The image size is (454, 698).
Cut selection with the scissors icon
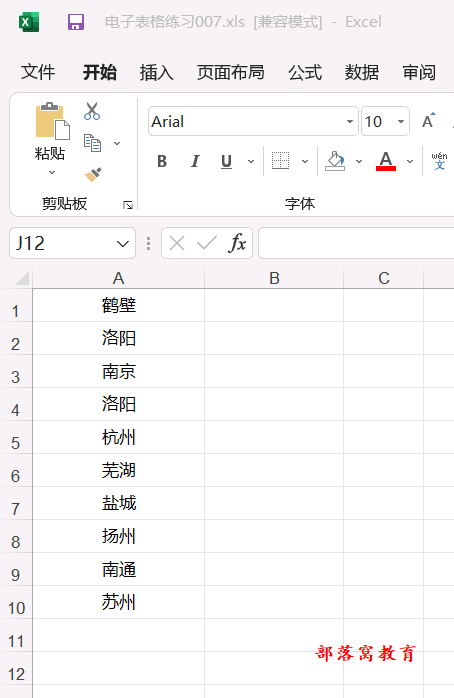(x=92, y=111)
